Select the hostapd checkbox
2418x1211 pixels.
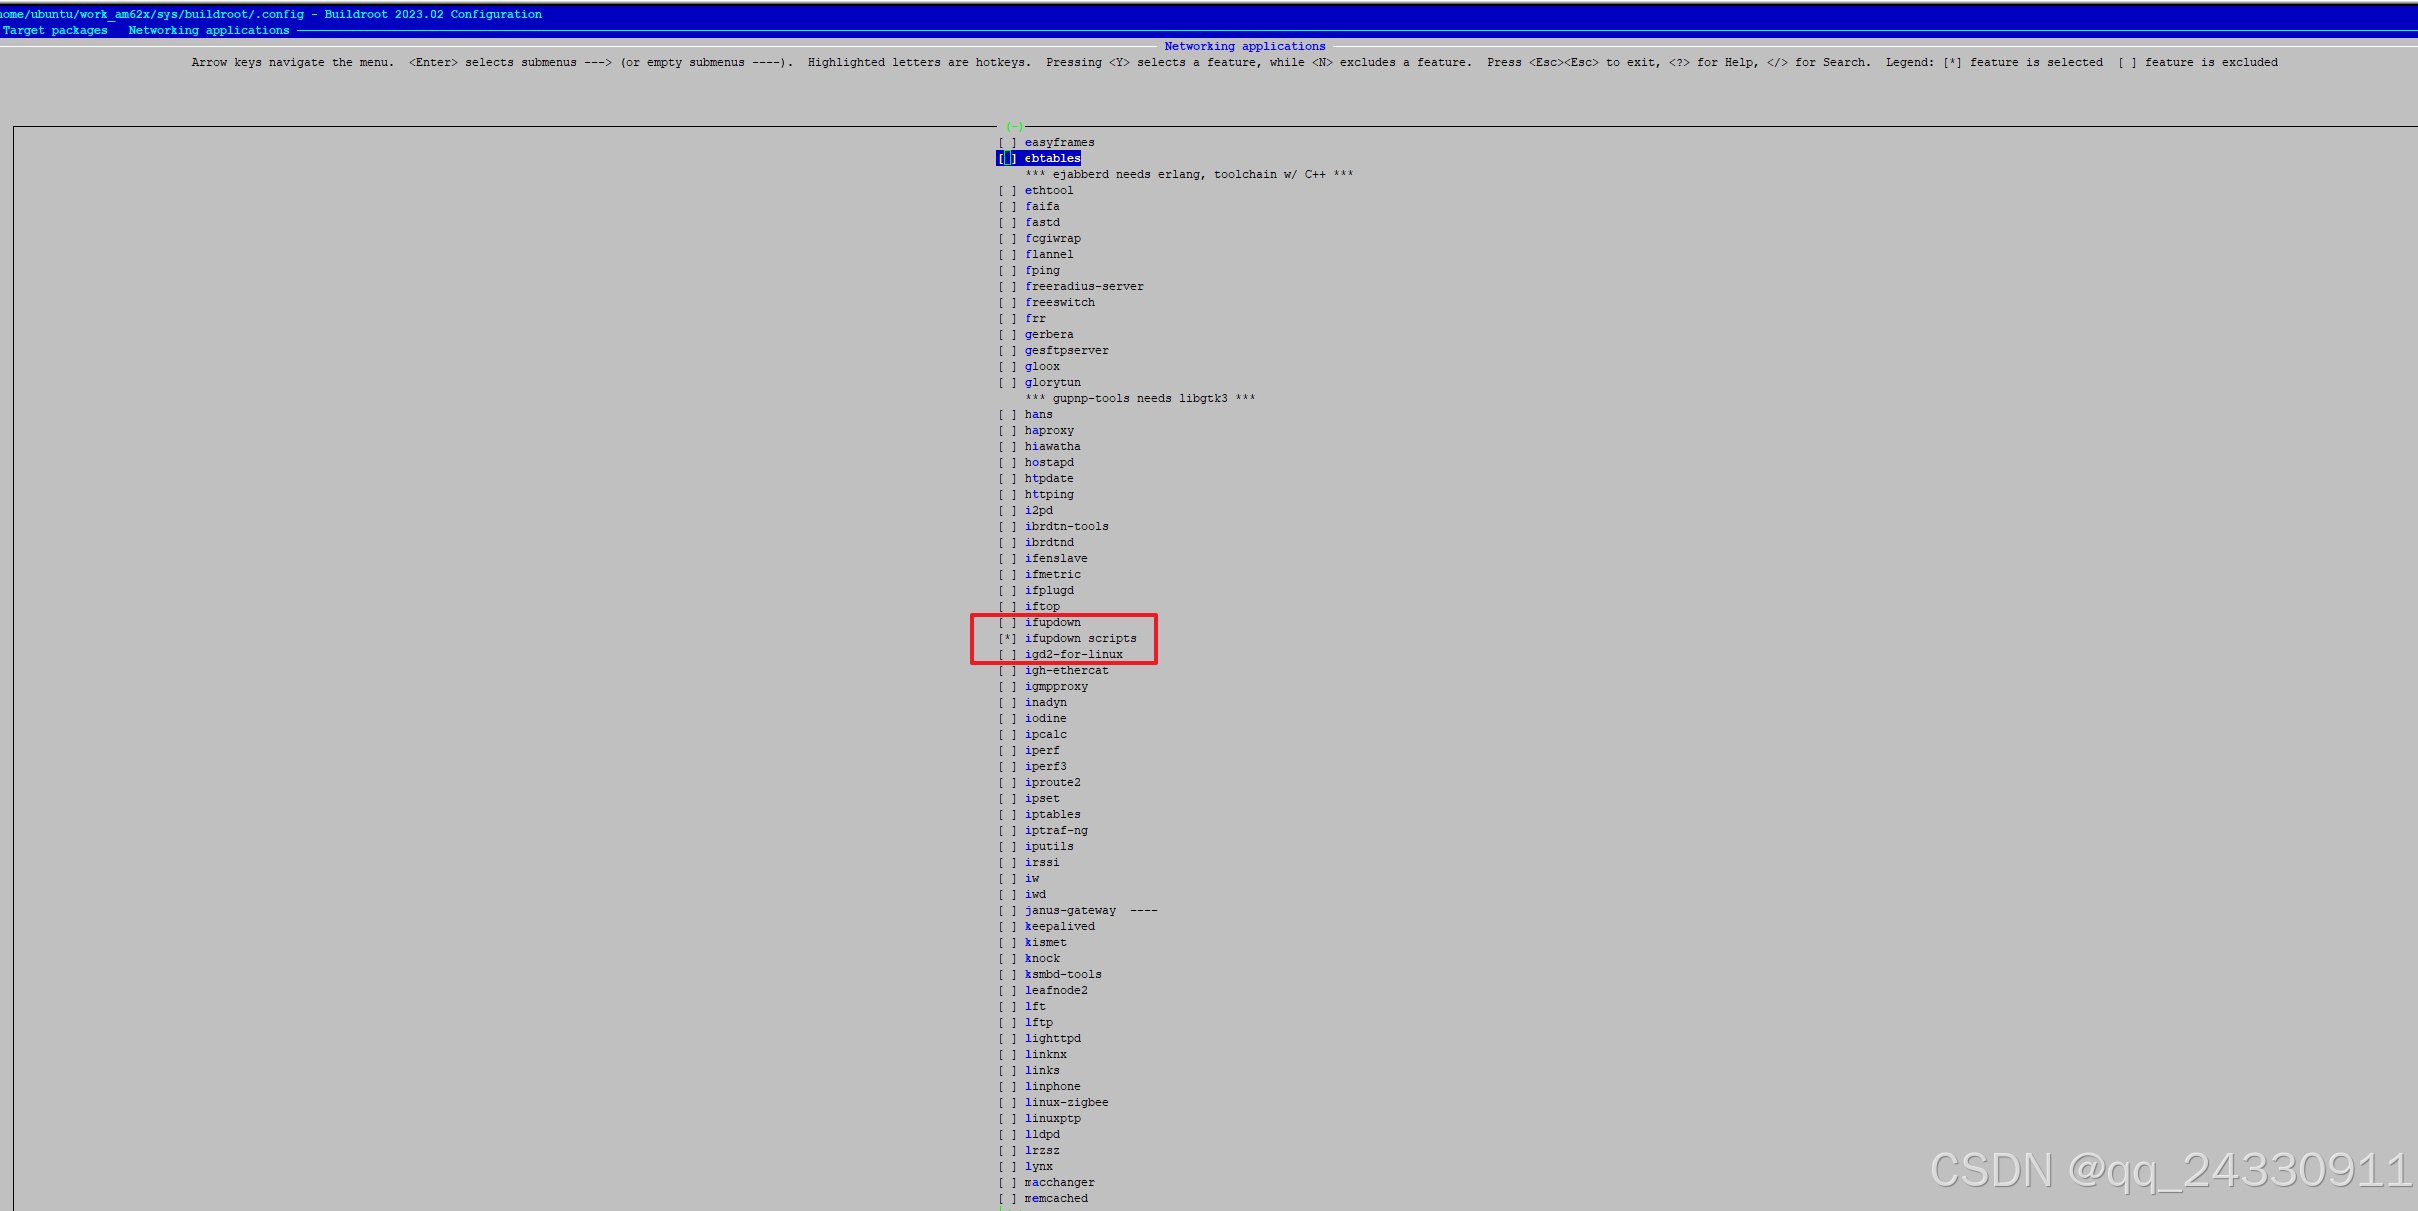click(1008, 462)
